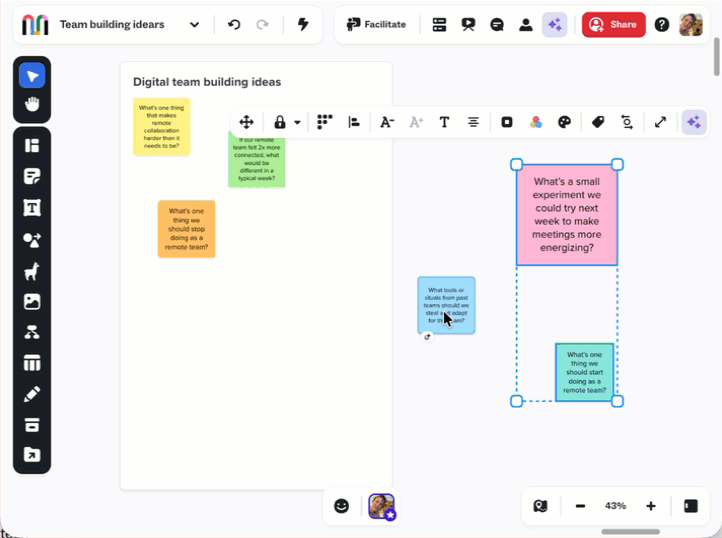
Task: Open the emoji reactions button
Action: [341, 506]
